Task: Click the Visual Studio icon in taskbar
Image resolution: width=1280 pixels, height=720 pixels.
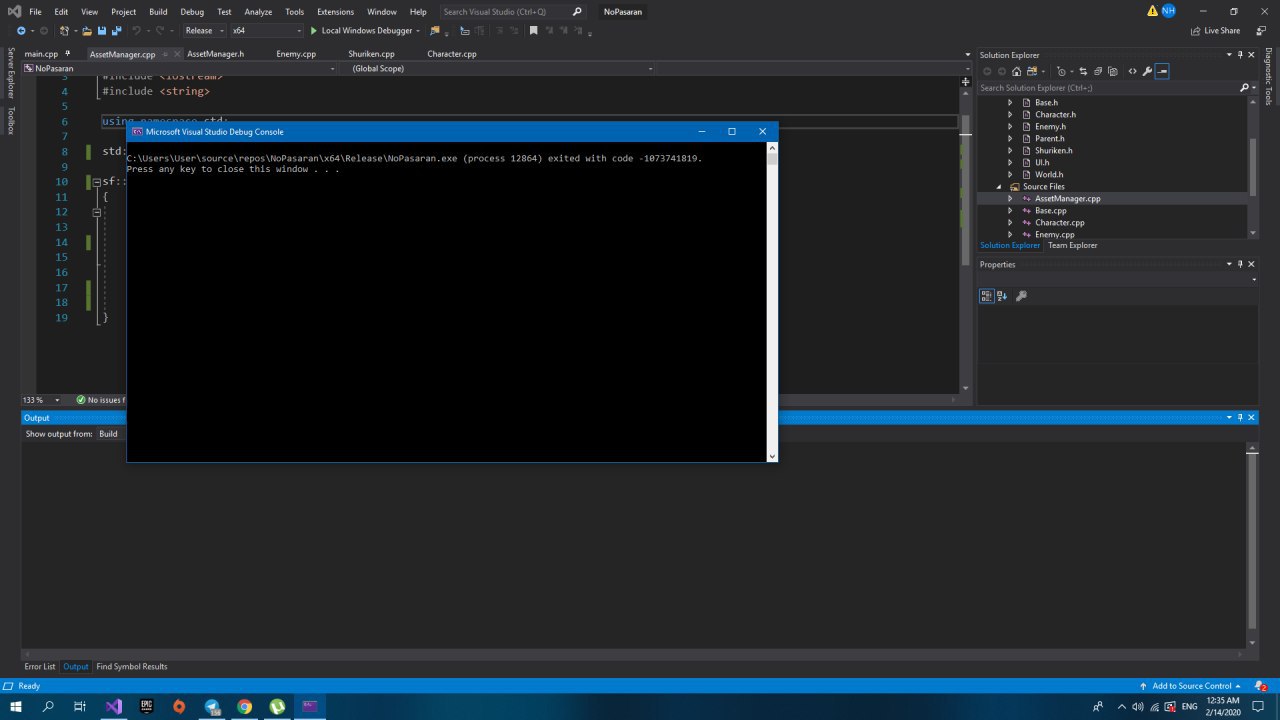Action: click(x=113, y=706)
